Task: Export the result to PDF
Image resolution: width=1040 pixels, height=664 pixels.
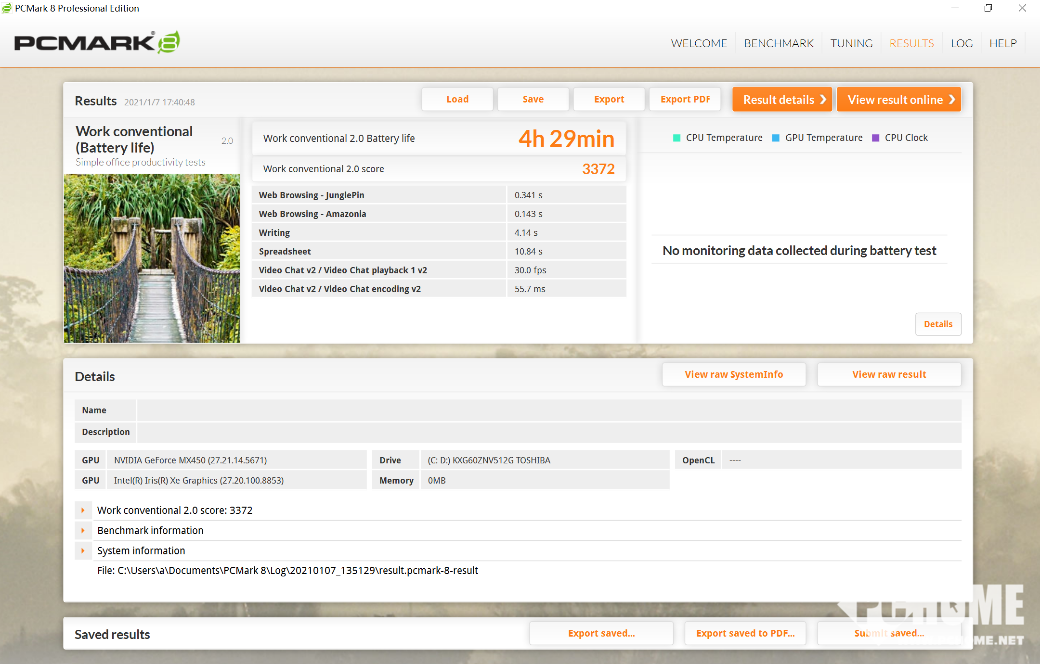Action: pyautogui.click(x=685, y=99)
